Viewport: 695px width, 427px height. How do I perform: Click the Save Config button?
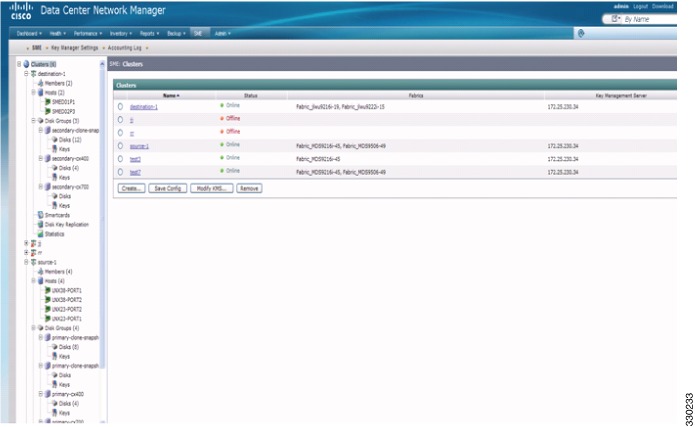pos(168,188)
